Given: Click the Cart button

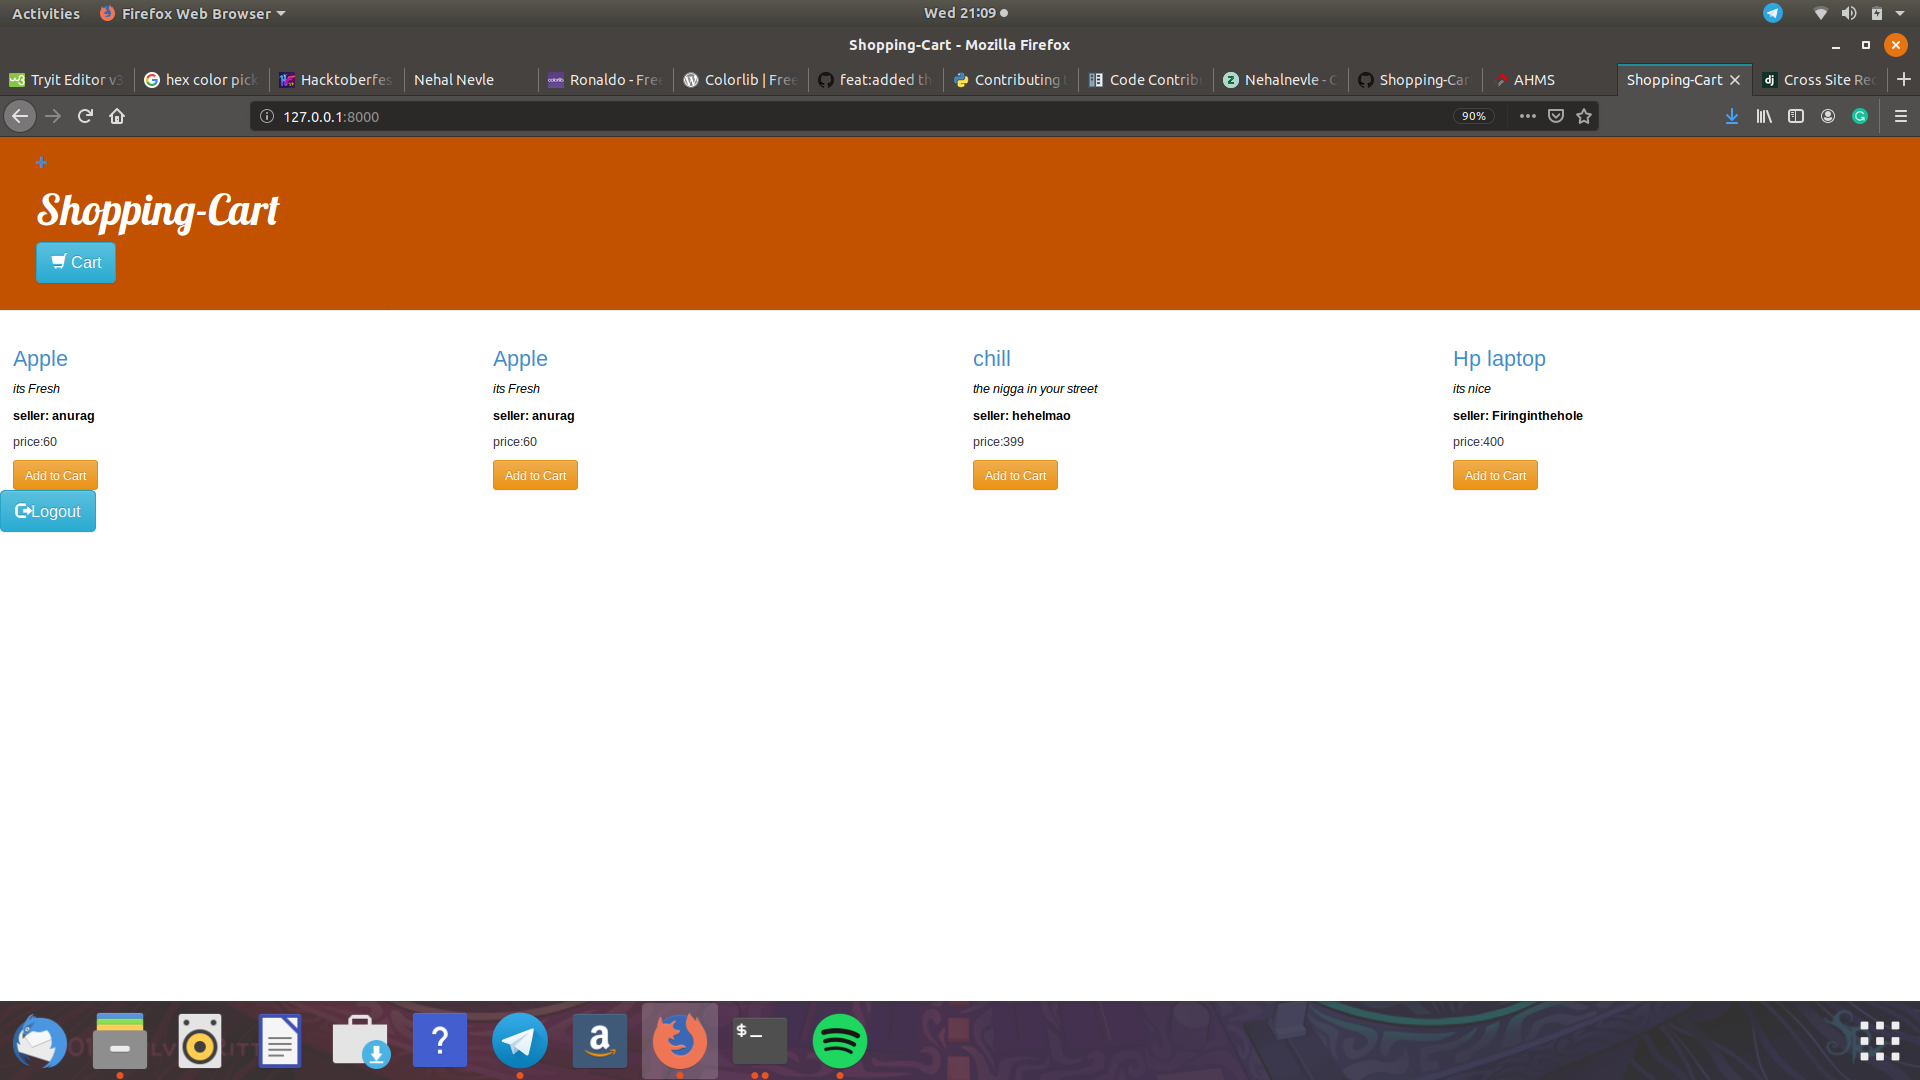Looking at the screenshot, I should click(76, 263).
